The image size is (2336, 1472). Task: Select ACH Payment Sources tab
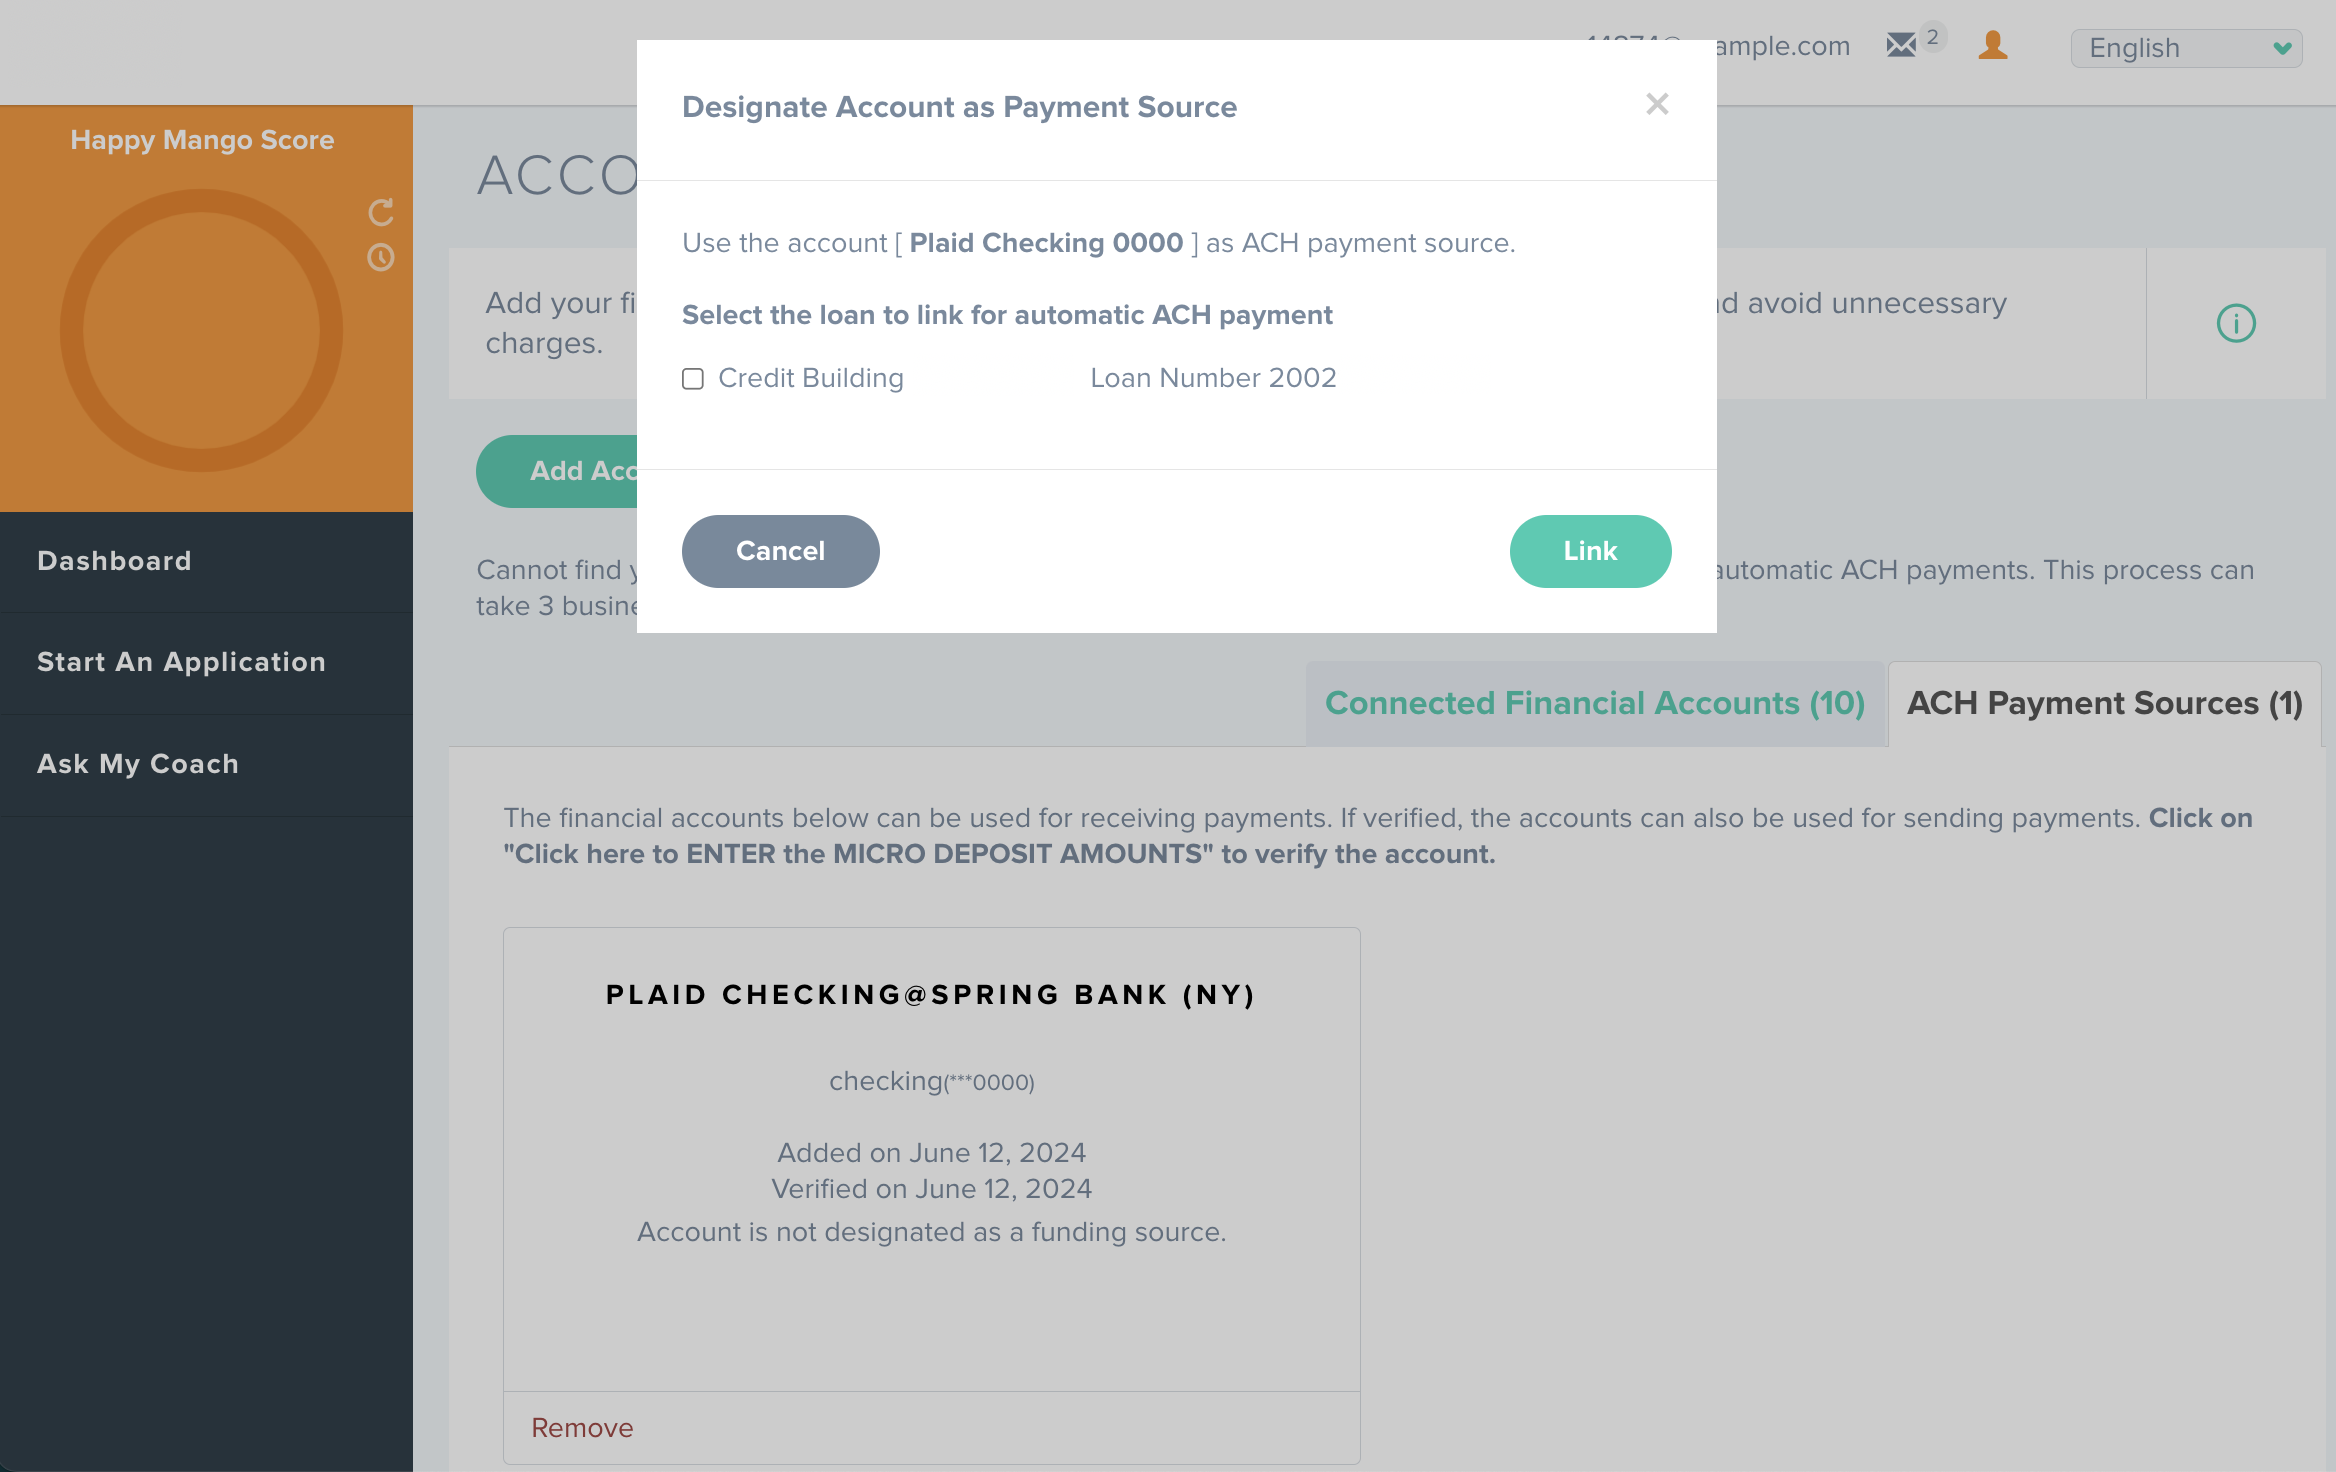tap(2104, 703)
